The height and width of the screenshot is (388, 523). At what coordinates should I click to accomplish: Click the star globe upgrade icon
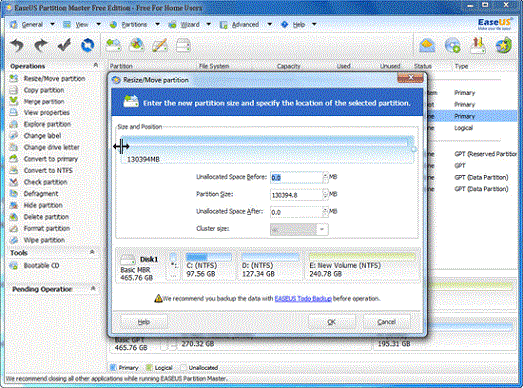[503, 45]
